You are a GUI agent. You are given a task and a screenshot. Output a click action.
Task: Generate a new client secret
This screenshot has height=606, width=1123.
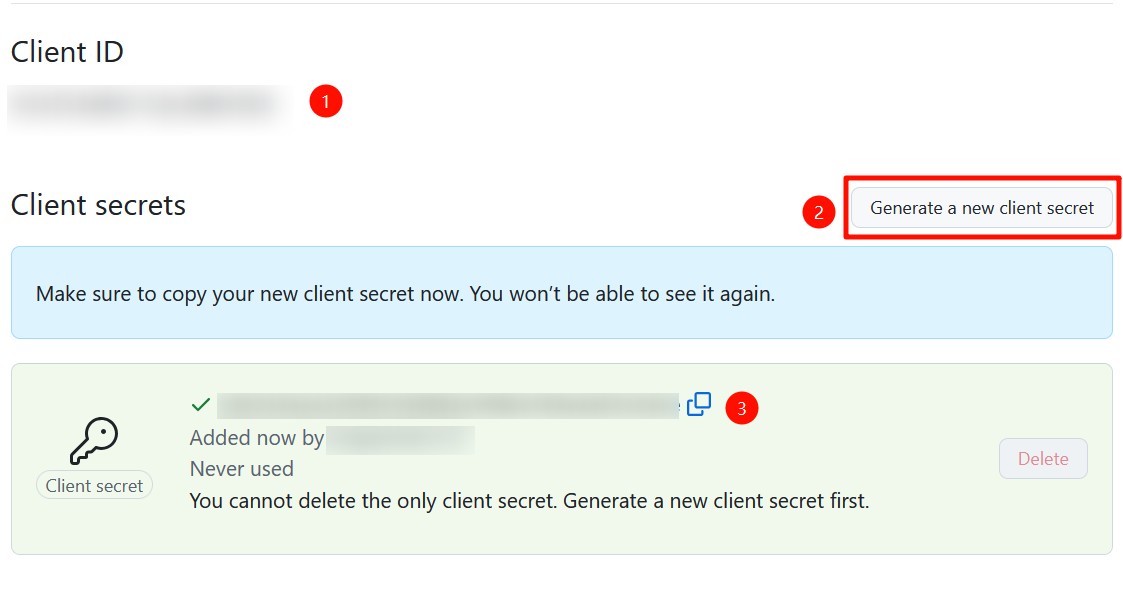pyautogui.click(x=981, y=208)
